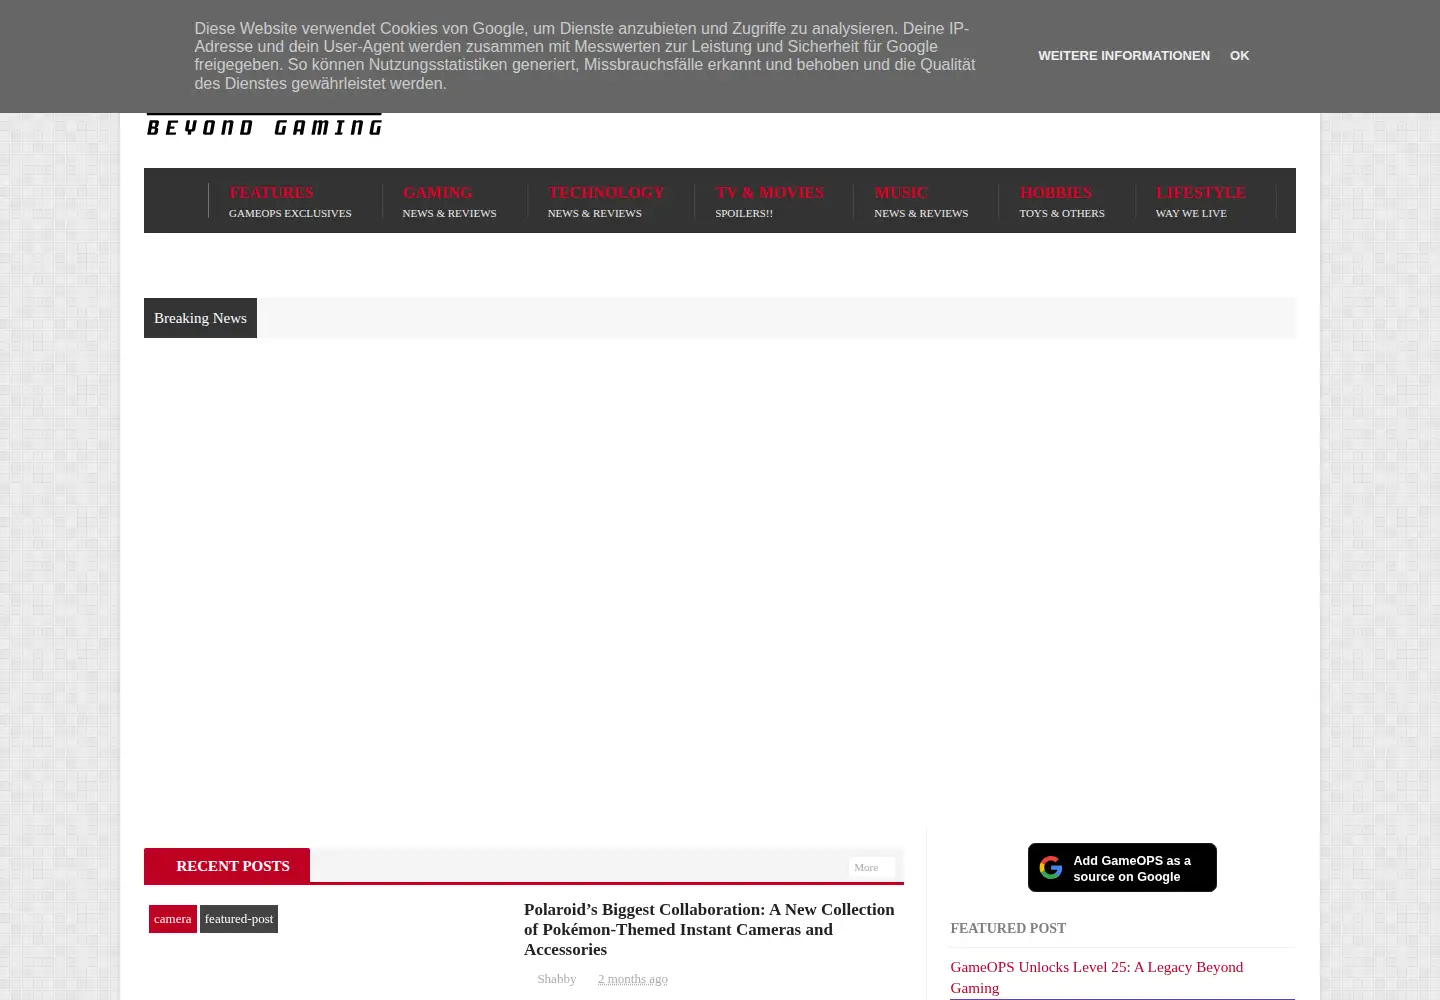Select the TV & MOVIES menu item

pyautogui.click(x=769, y=201)
